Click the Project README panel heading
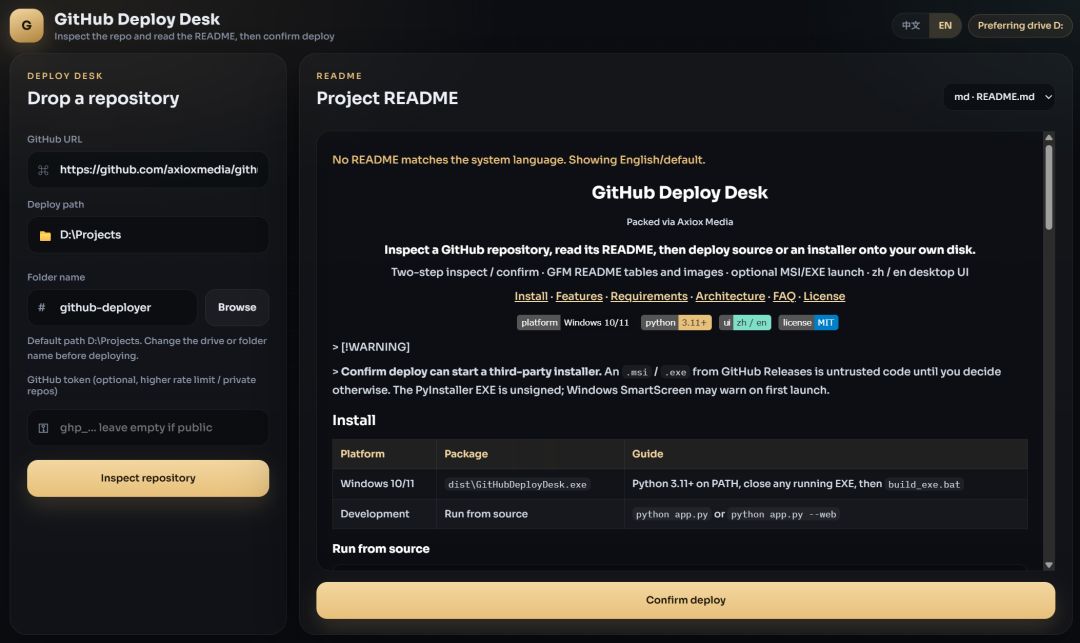 tap(387, 98)
